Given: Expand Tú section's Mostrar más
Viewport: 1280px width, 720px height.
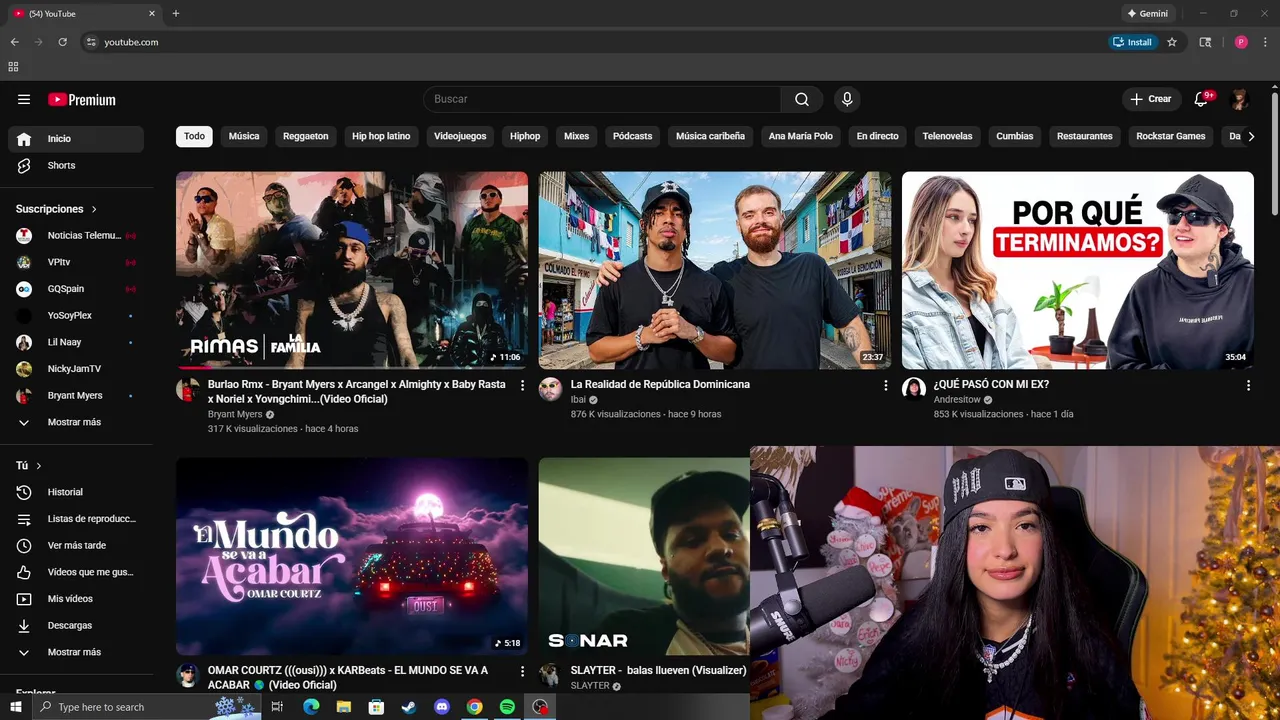Looking at the screenshot, I should pos(76,652).
